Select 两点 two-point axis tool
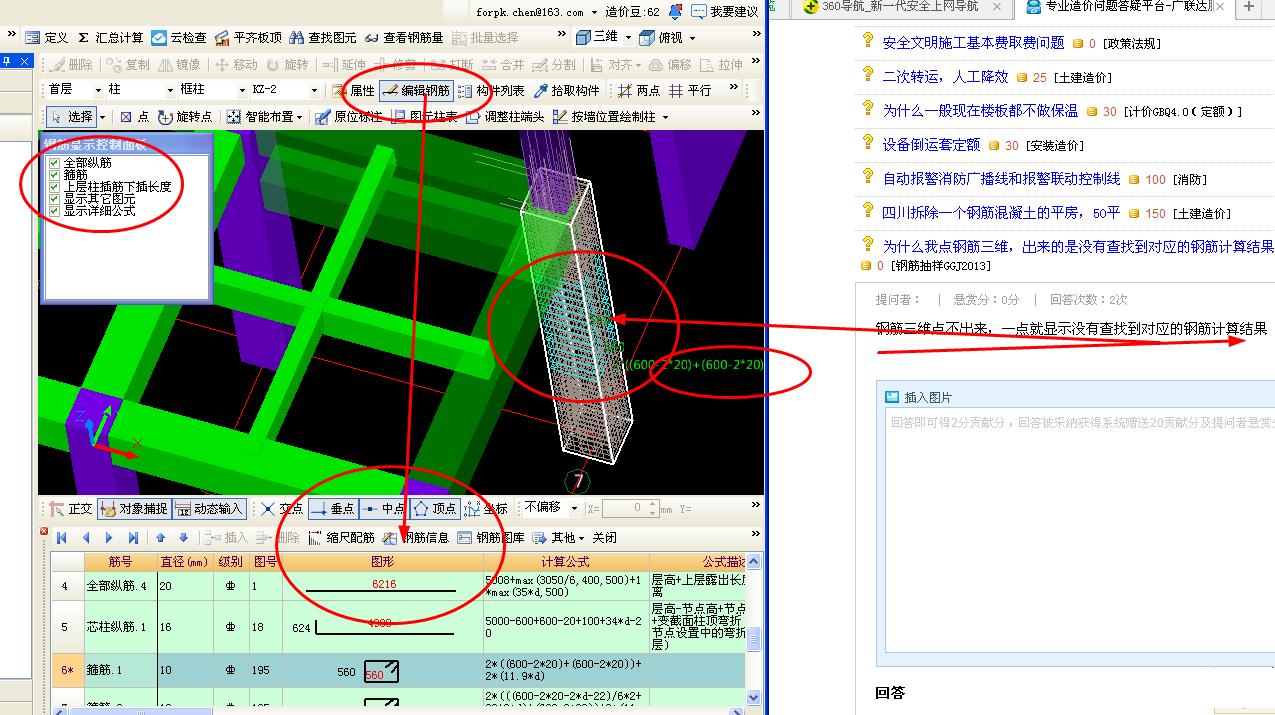Screen dimensions: 1275x715 [x=639, y=90]
